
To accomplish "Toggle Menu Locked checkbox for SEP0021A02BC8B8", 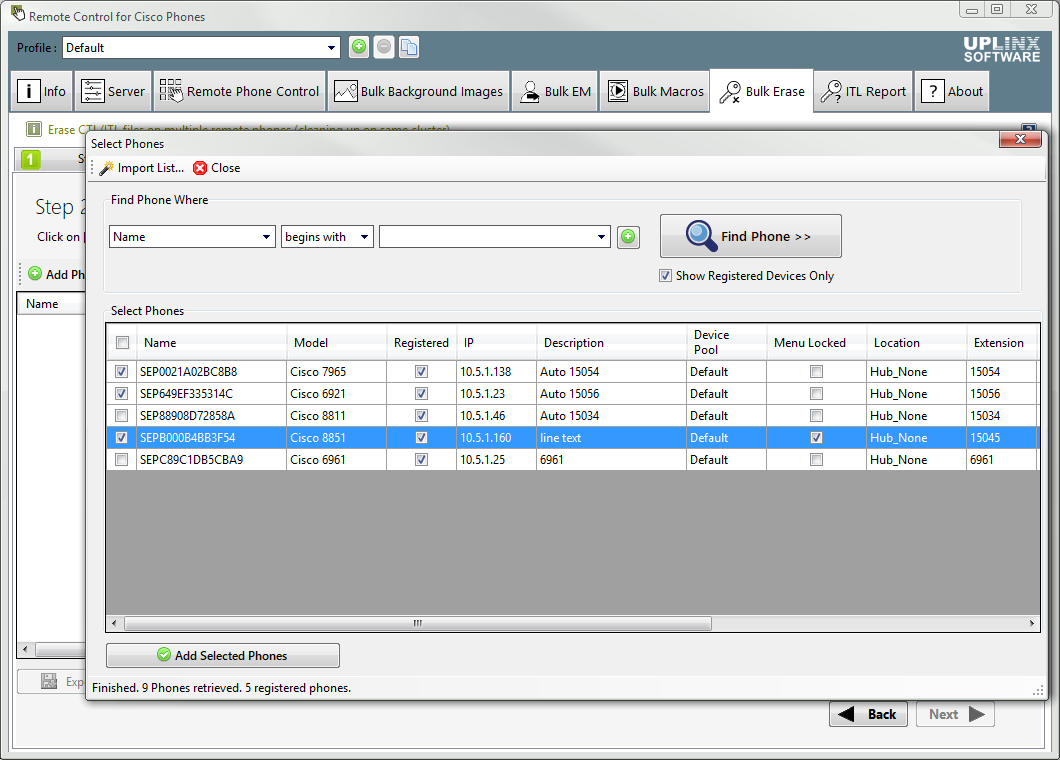I will coord(817,372).
